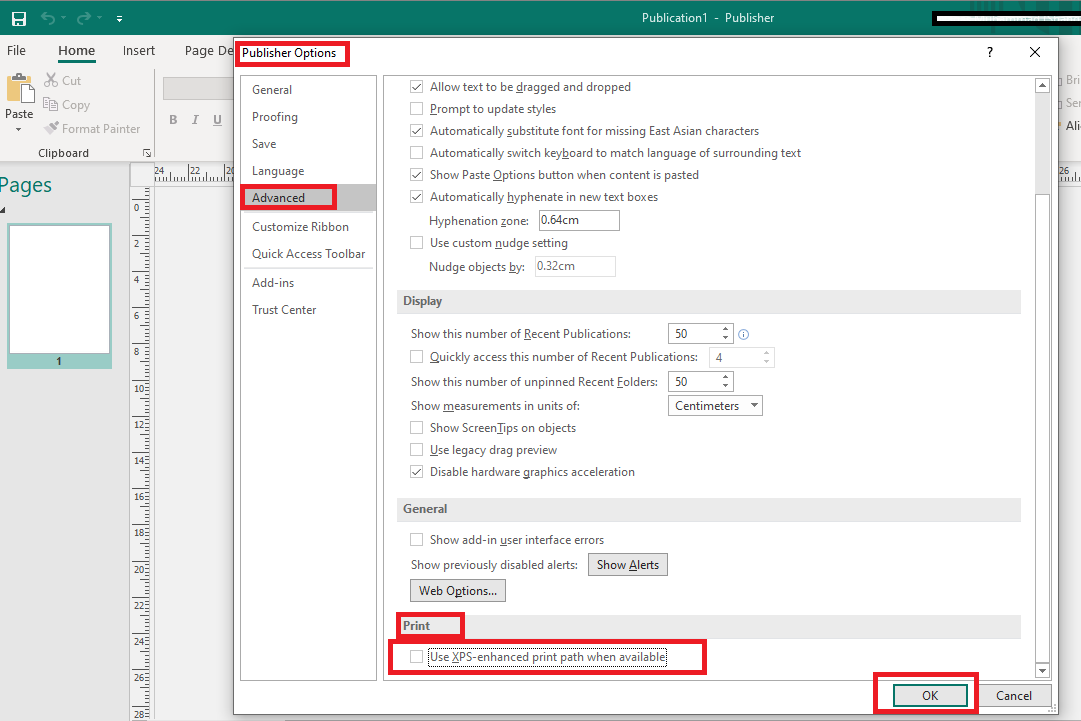The image size is (1081, 721).
Task: Open Quick Access Toolbar category
Action: click(x=308, y=254)
